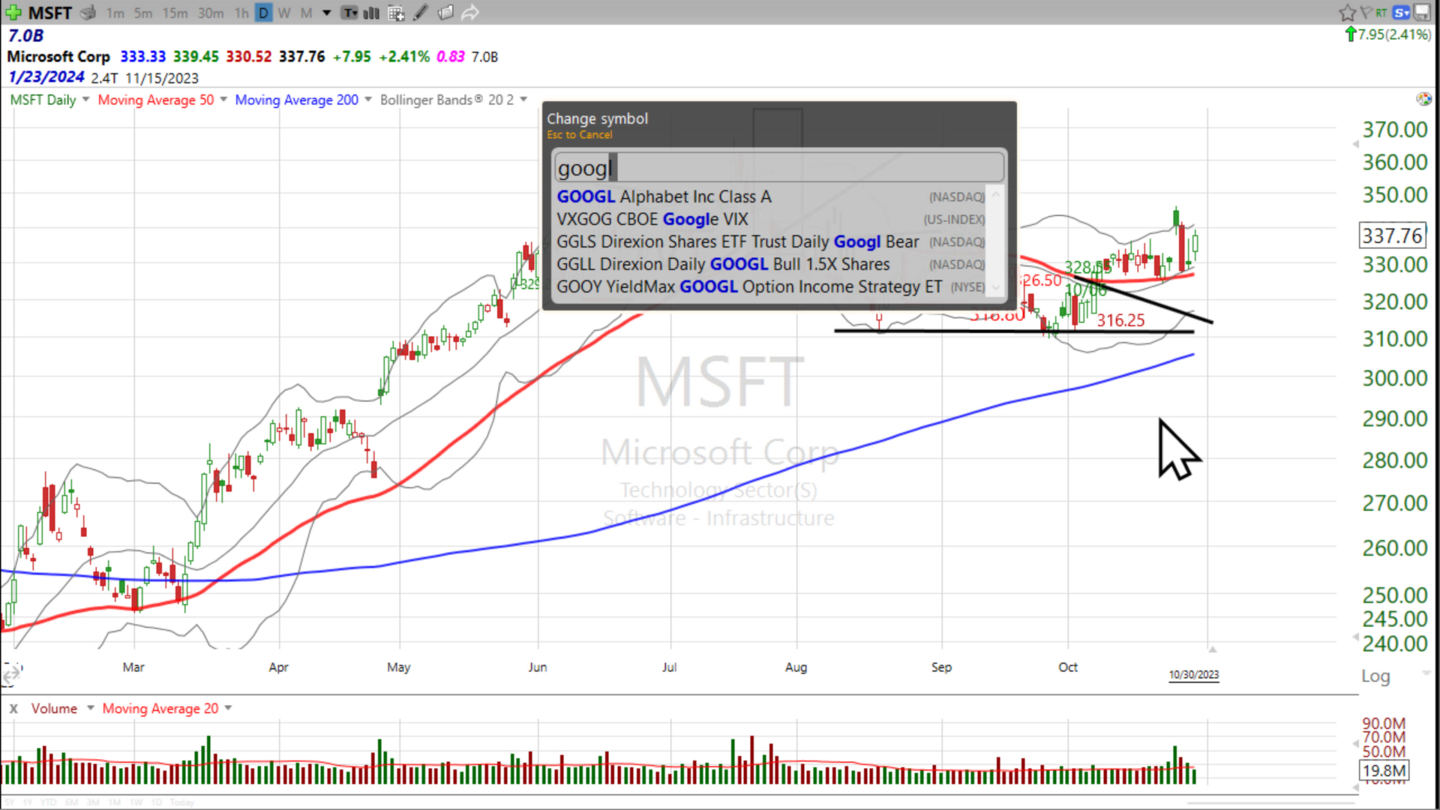
Task: Click the MSFT ticker symbol
Action: point(50,13)
